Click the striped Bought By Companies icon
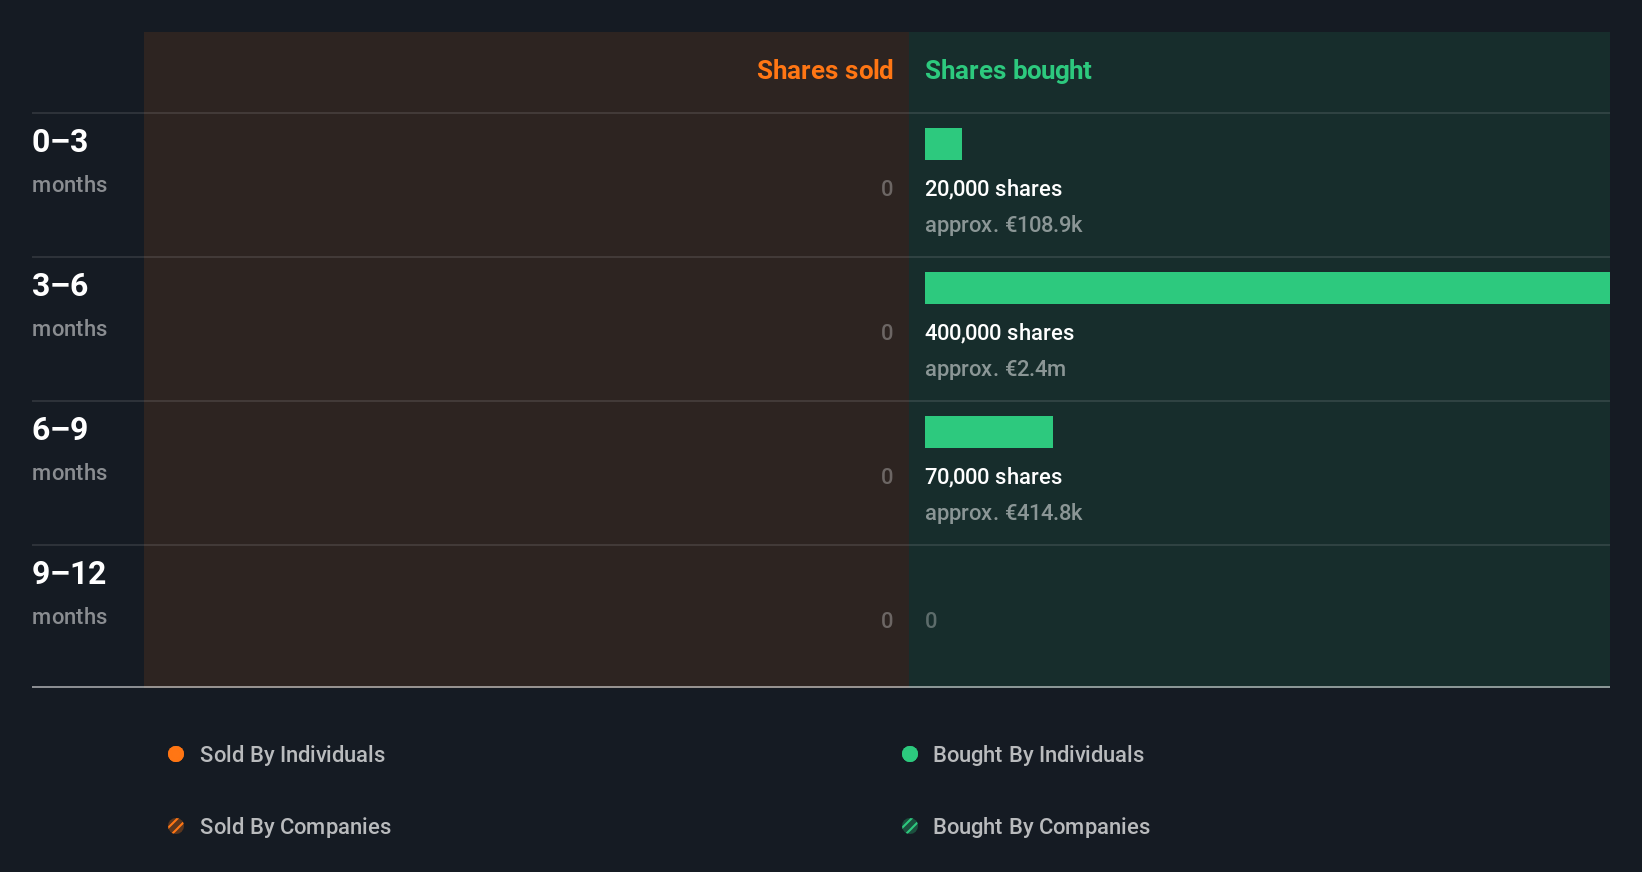The height and width of the screenshot is (872, 1642). pos(910,826)
